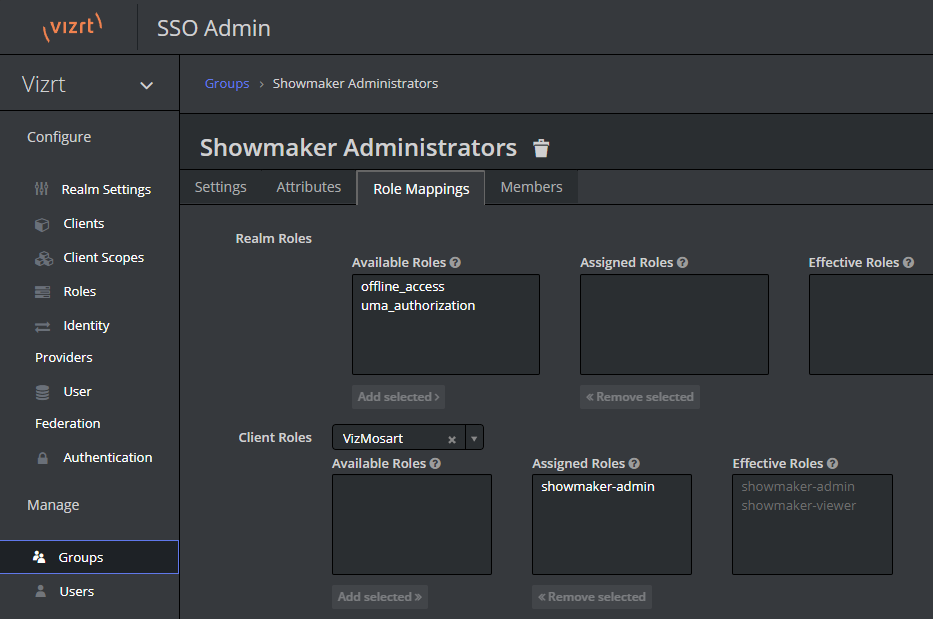This screenshot has height=619, width=933.
Task: Click the Authentication lock icon
Action: 42,458
